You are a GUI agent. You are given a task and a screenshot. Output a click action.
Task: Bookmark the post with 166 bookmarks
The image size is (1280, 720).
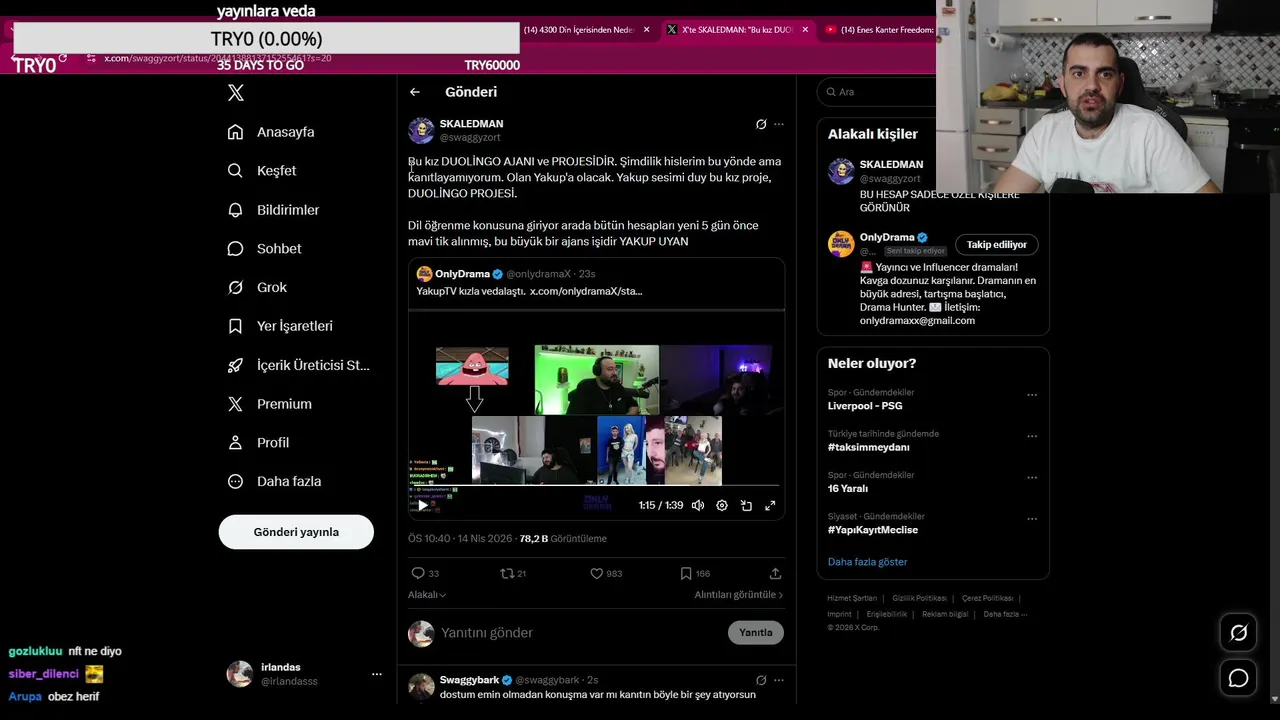[695, 573]
